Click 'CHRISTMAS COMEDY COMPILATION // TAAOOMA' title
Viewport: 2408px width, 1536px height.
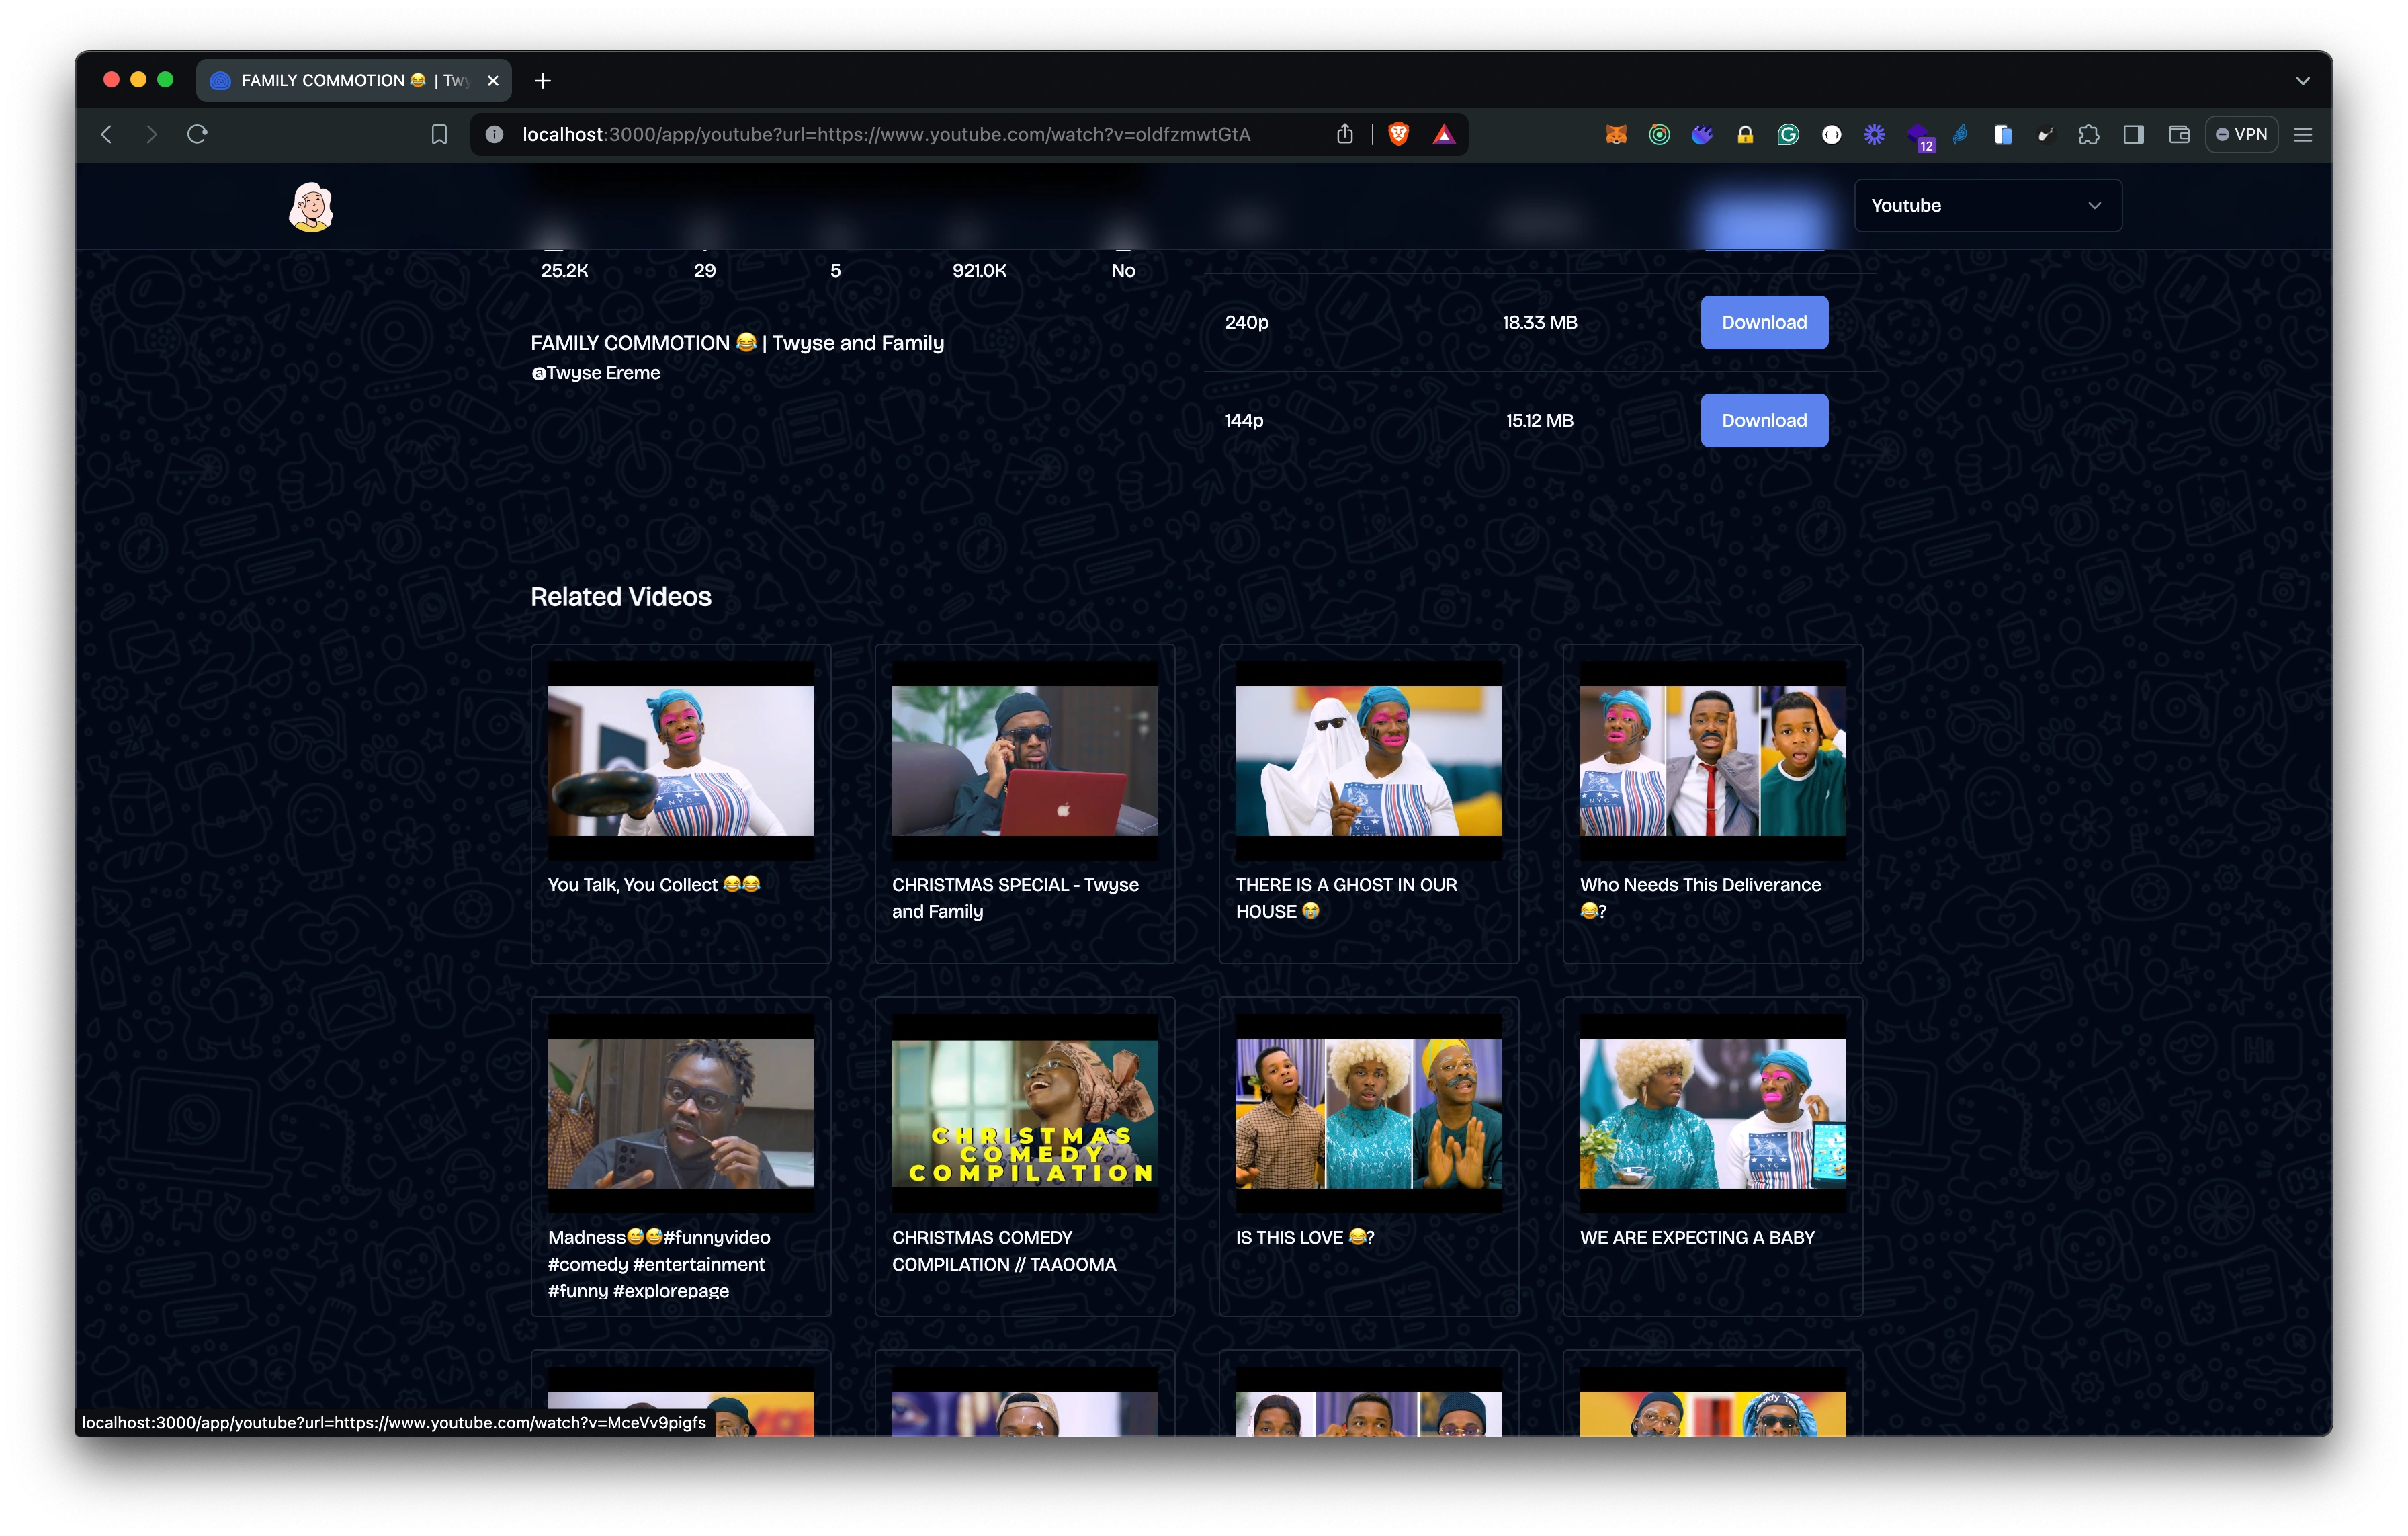tap(1004, 1251)
